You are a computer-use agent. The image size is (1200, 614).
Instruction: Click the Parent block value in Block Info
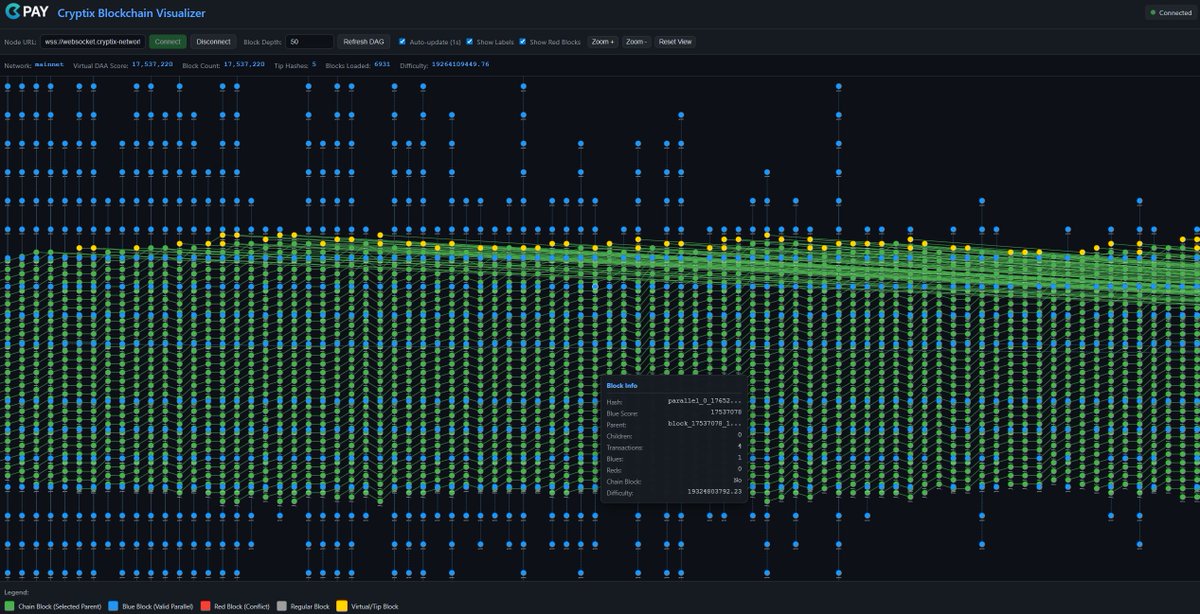click(x=704, y=424)
